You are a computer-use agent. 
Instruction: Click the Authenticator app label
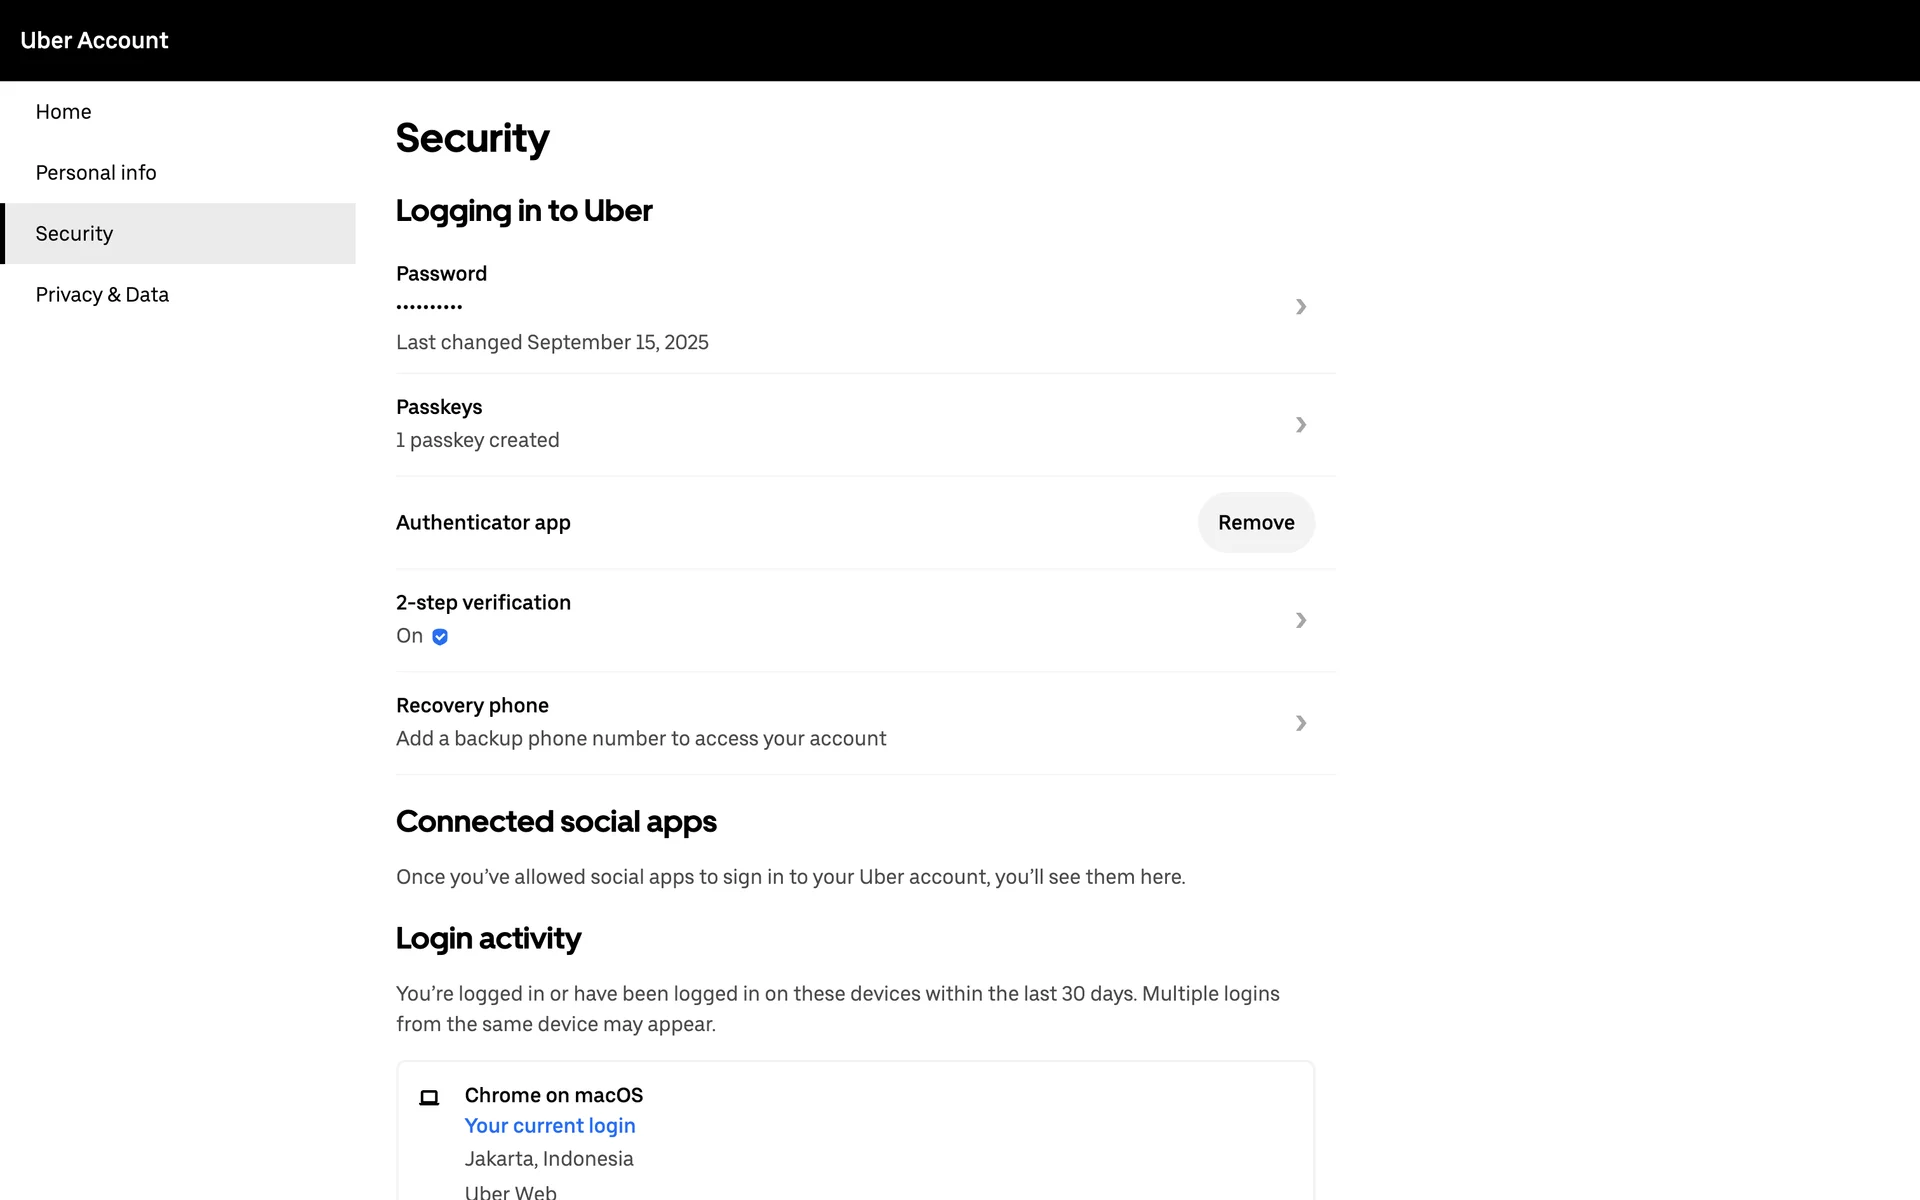tap(483, 523)
